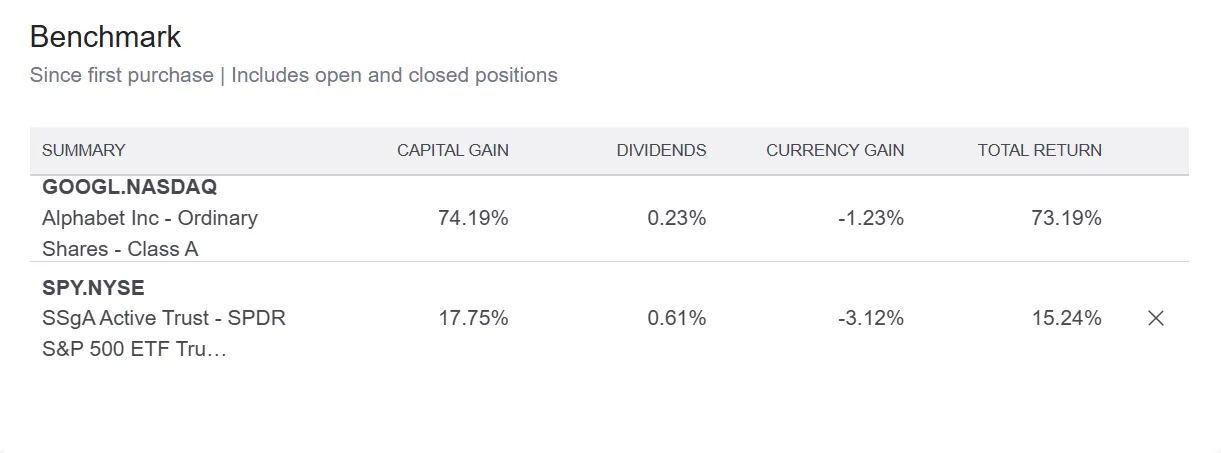Image resolution: width=1221 pixels, height=453 pixels.
Task: Open the GOOGL.NASDAQ ticker
Action: pyautogui.click(x=130, y=187)
